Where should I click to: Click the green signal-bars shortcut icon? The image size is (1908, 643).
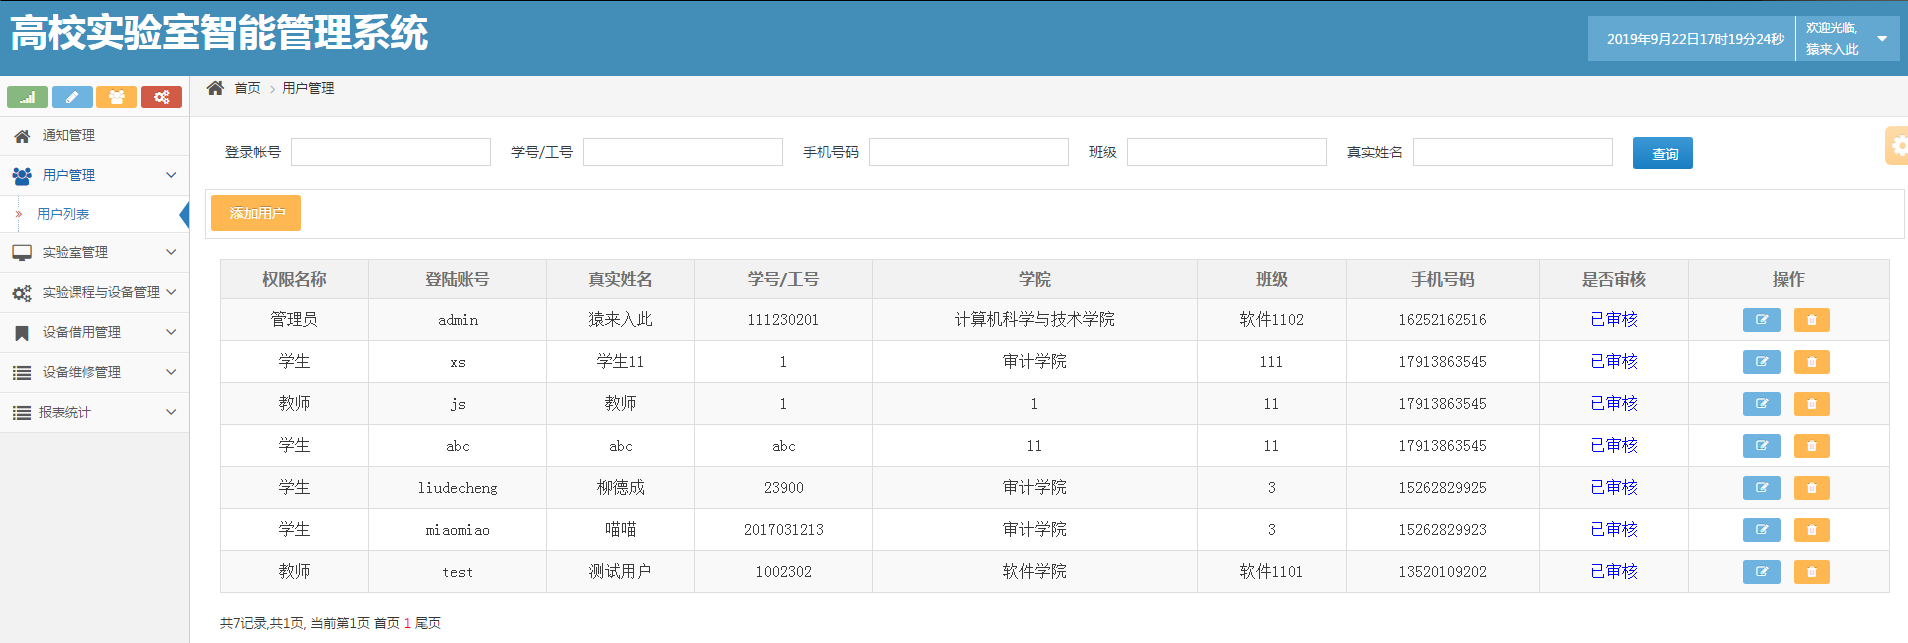27,97
